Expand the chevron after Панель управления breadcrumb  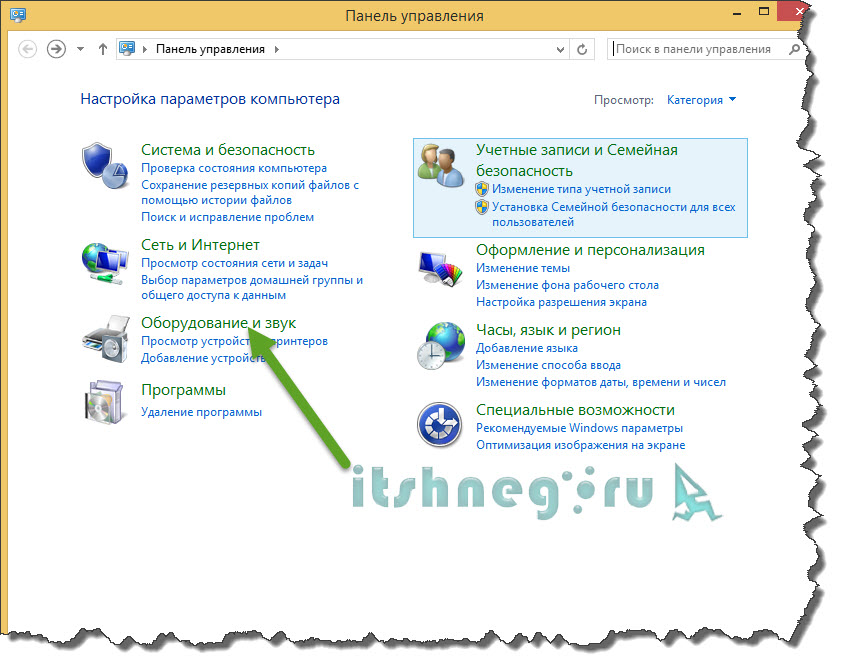(x=277, y=50)
